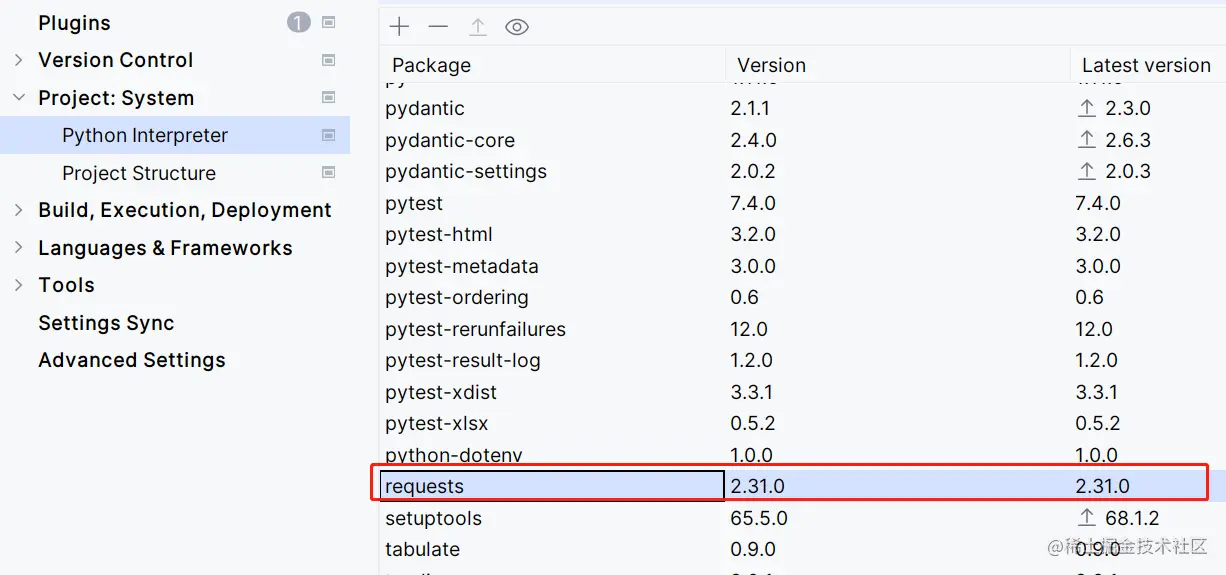Expand the Version Control section
1226x575 pixels.
click(18, 60)
